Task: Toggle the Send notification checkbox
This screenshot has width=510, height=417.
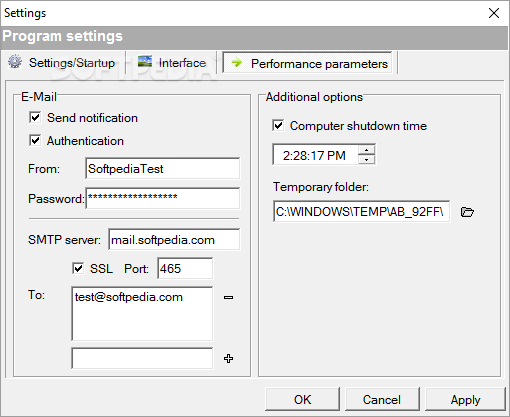Action: 35,117
